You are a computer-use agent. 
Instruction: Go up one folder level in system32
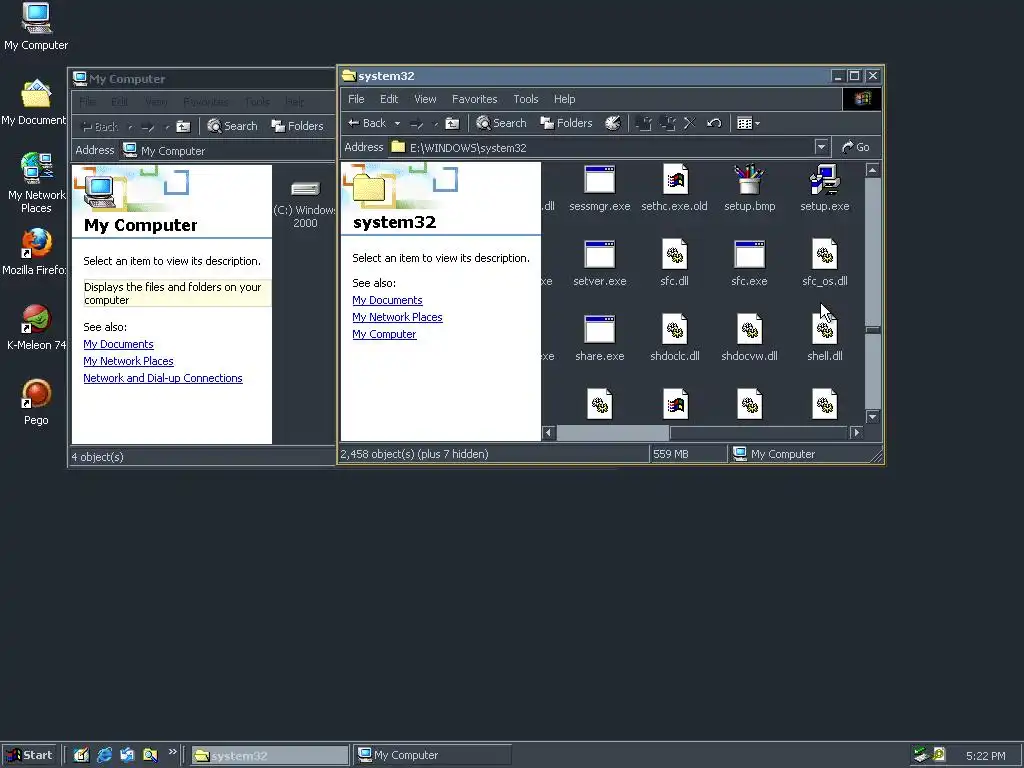click(452, 123)
